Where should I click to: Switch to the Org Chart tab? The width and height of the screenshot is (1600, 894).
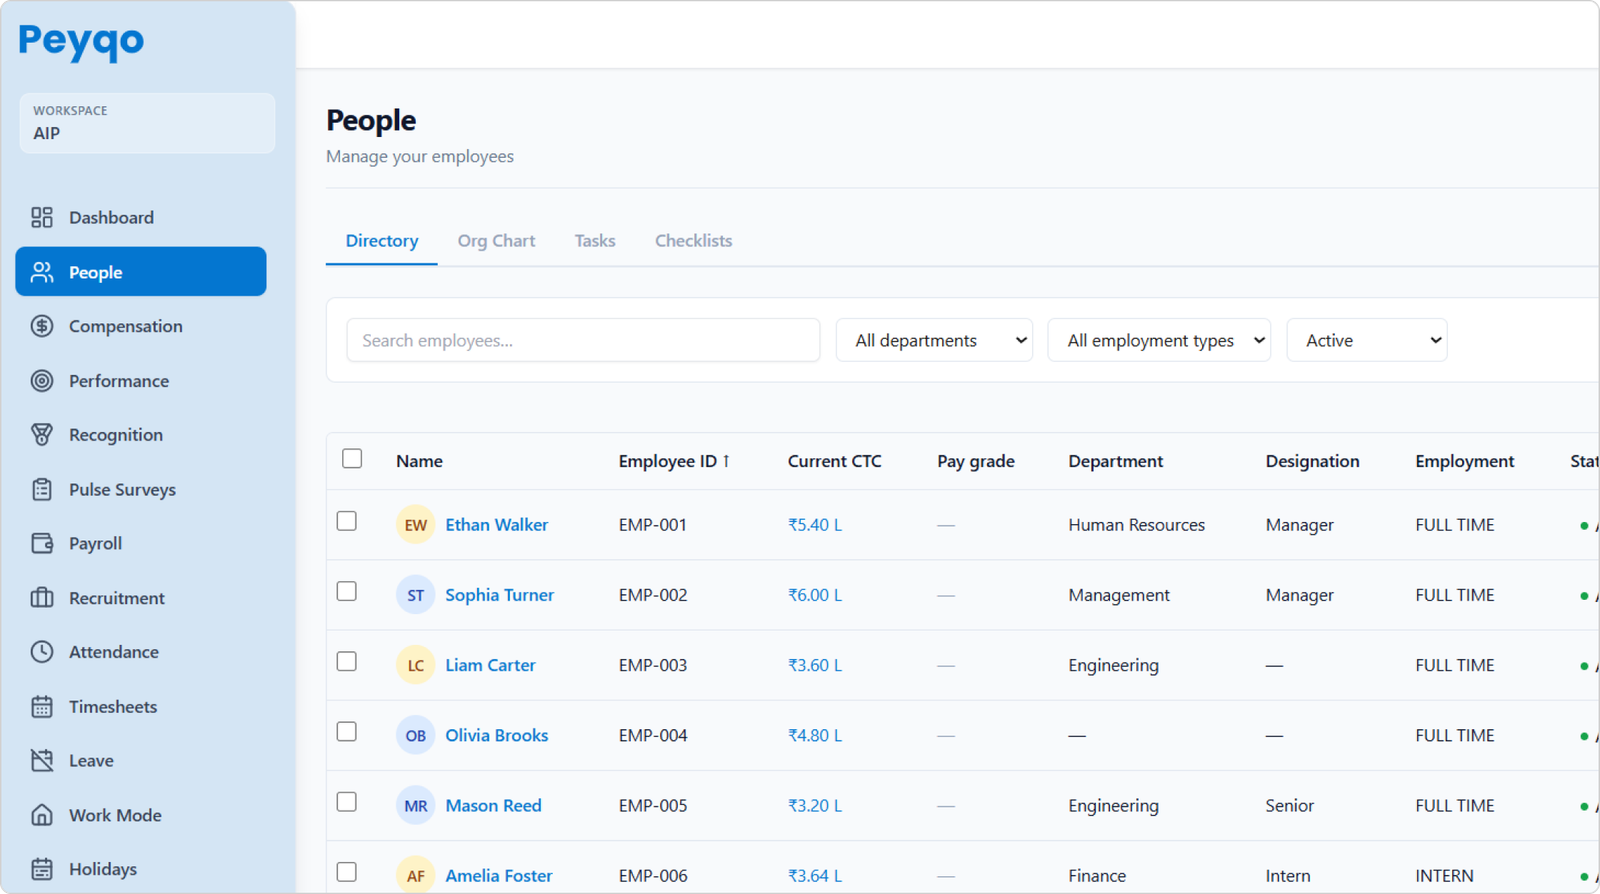(x=496, y=241)
